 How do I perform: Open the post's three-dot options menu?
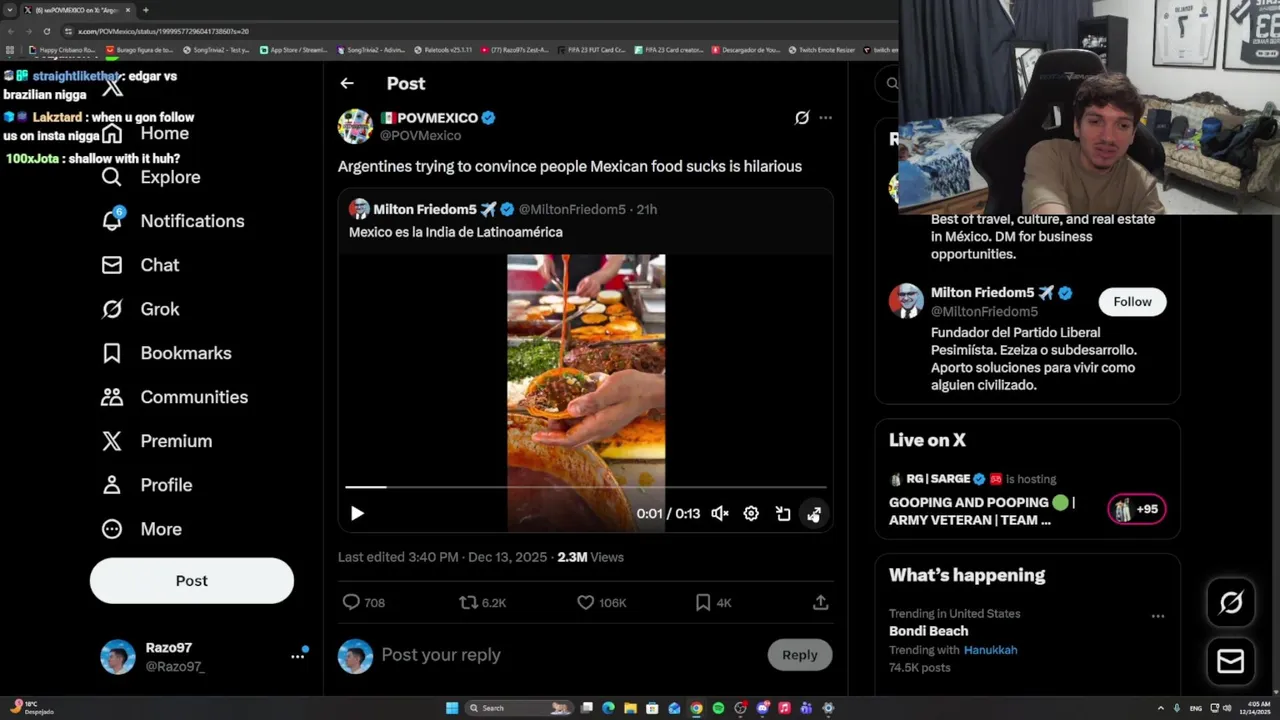coord(825,118)
